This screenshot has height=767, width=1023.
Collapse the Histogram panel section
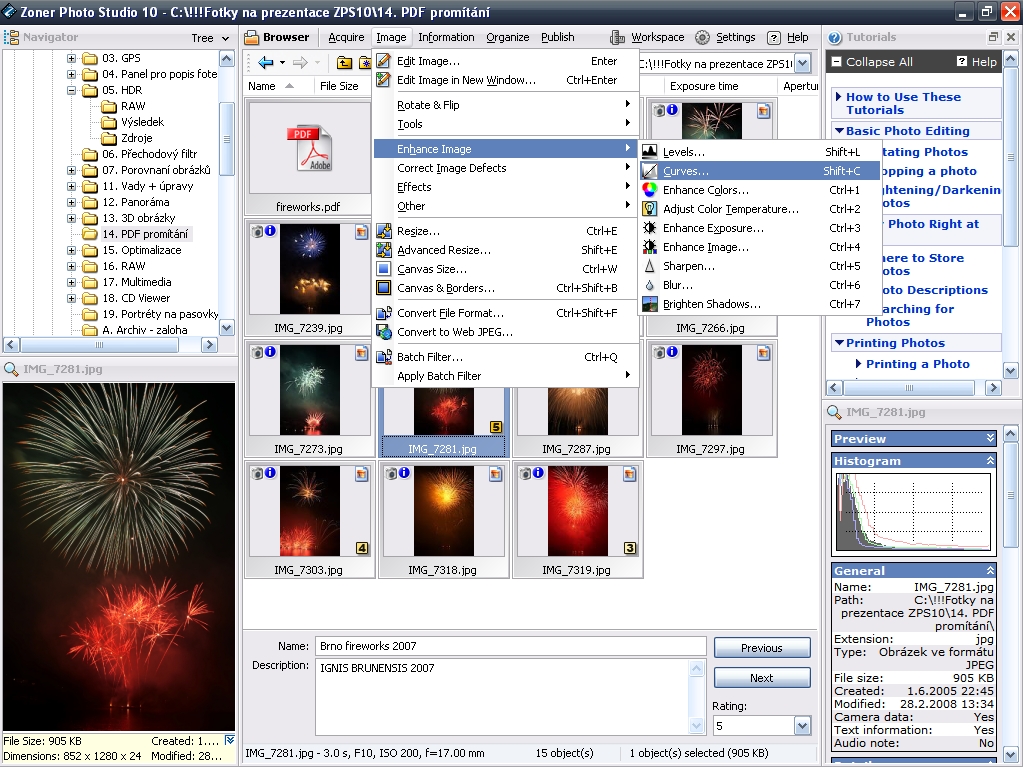click(990, 461)
